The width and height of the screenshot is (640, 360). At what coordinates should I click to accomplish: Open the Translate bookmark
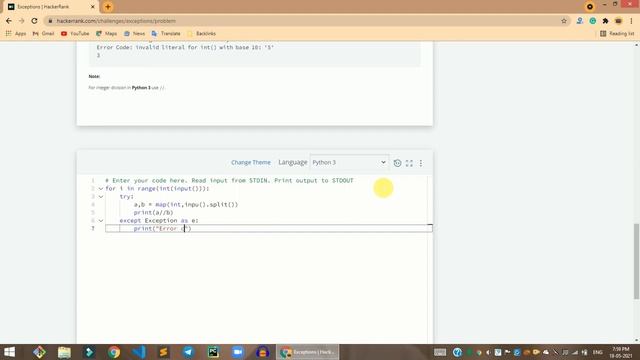pyautogui.click(x=166, y=33)
